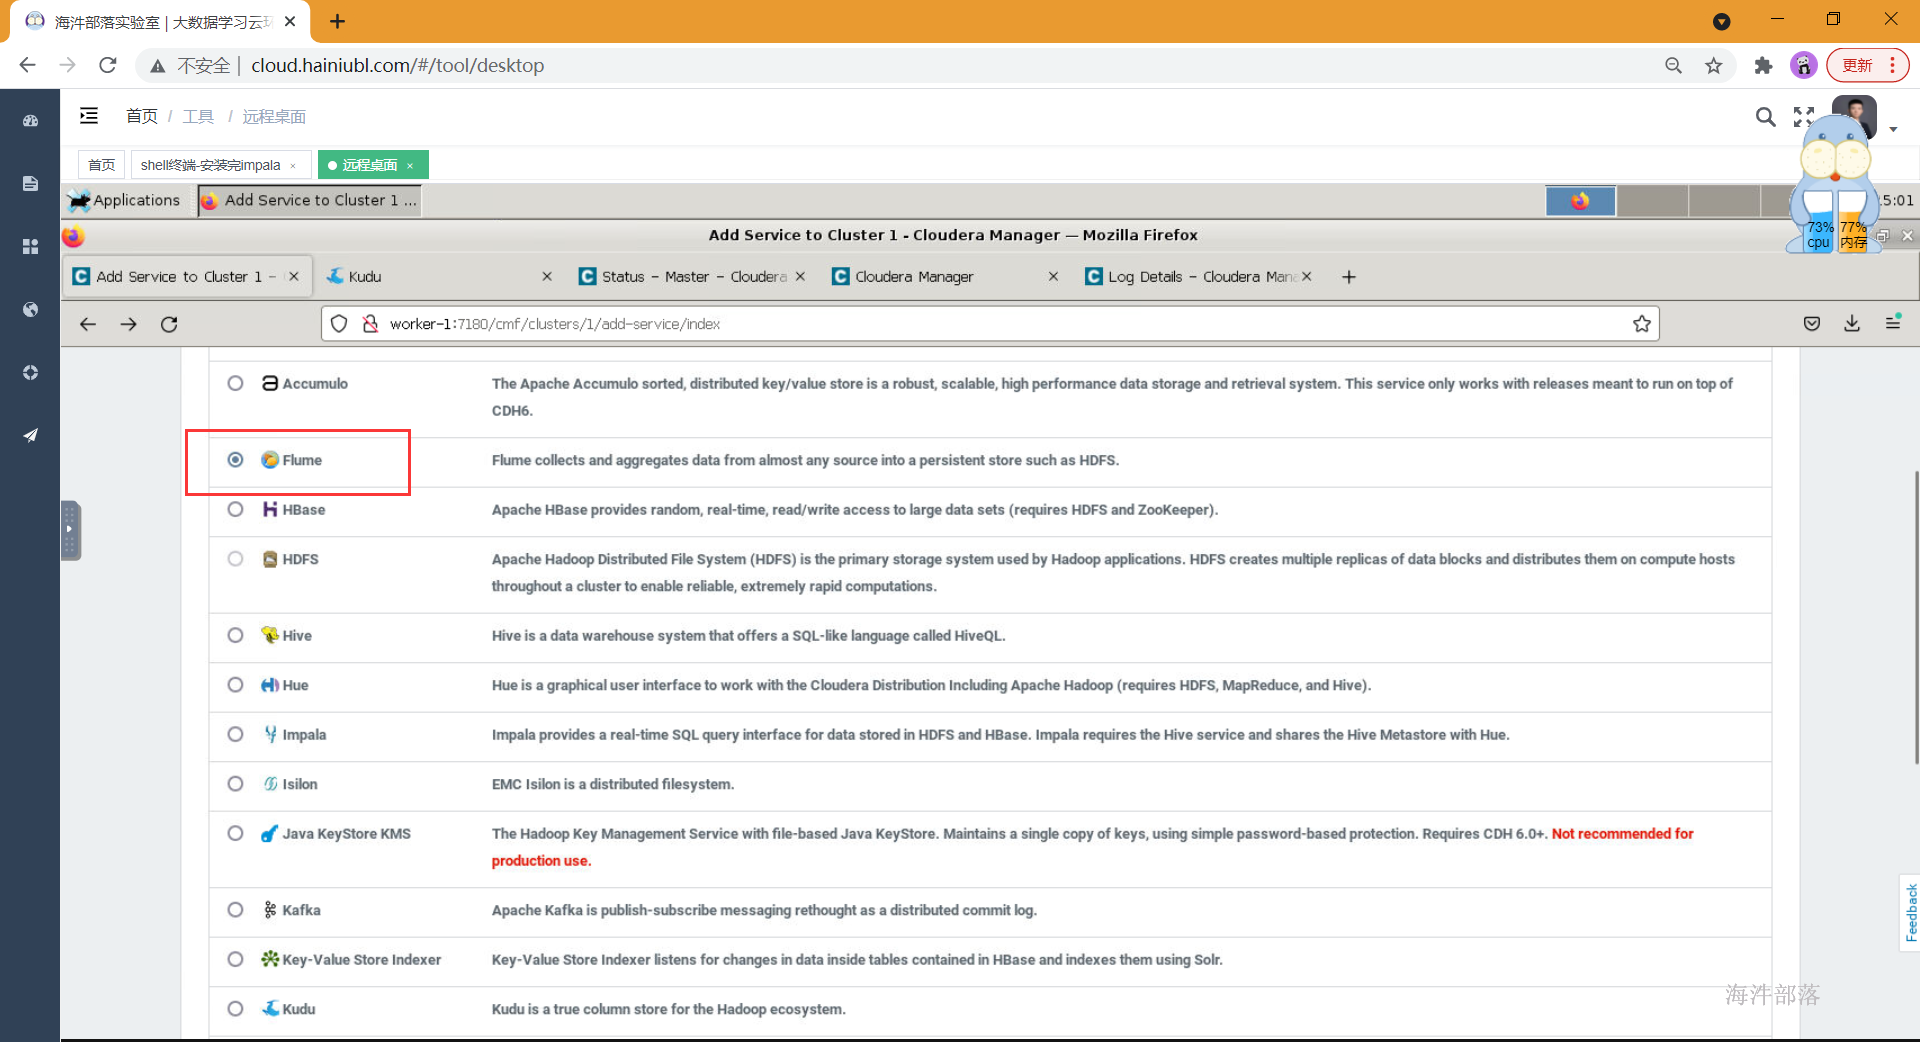Screen dimensions: 1920x1042
Task: Toggle fullscreen icon in page header
Action: 1803,117
